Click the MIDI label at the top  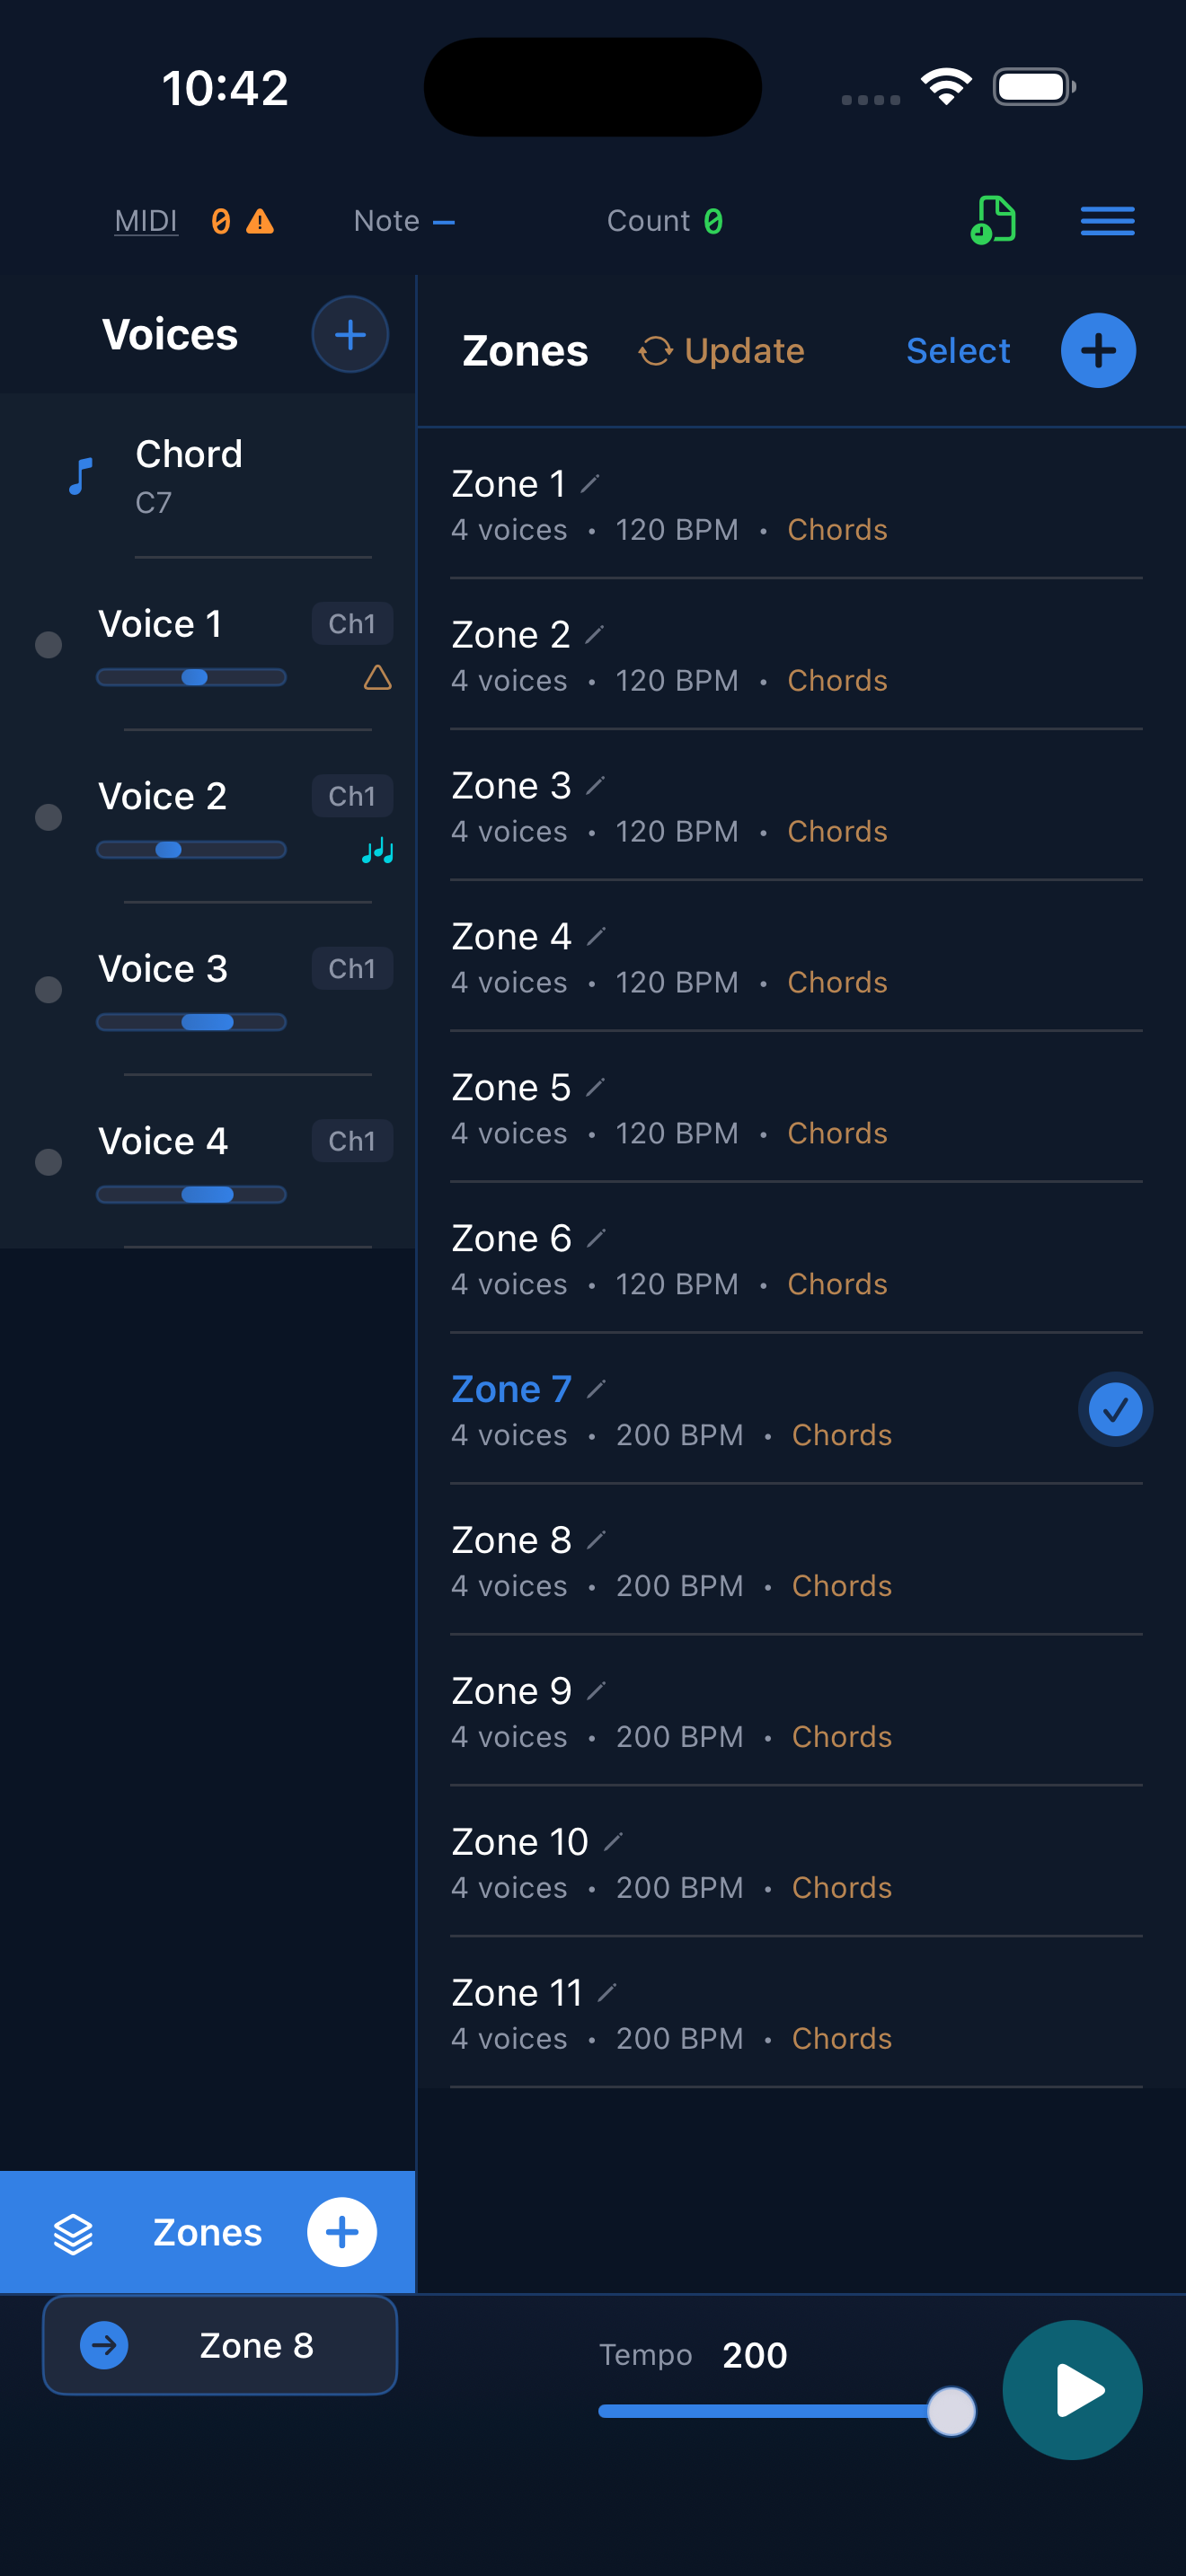[146, 220]
